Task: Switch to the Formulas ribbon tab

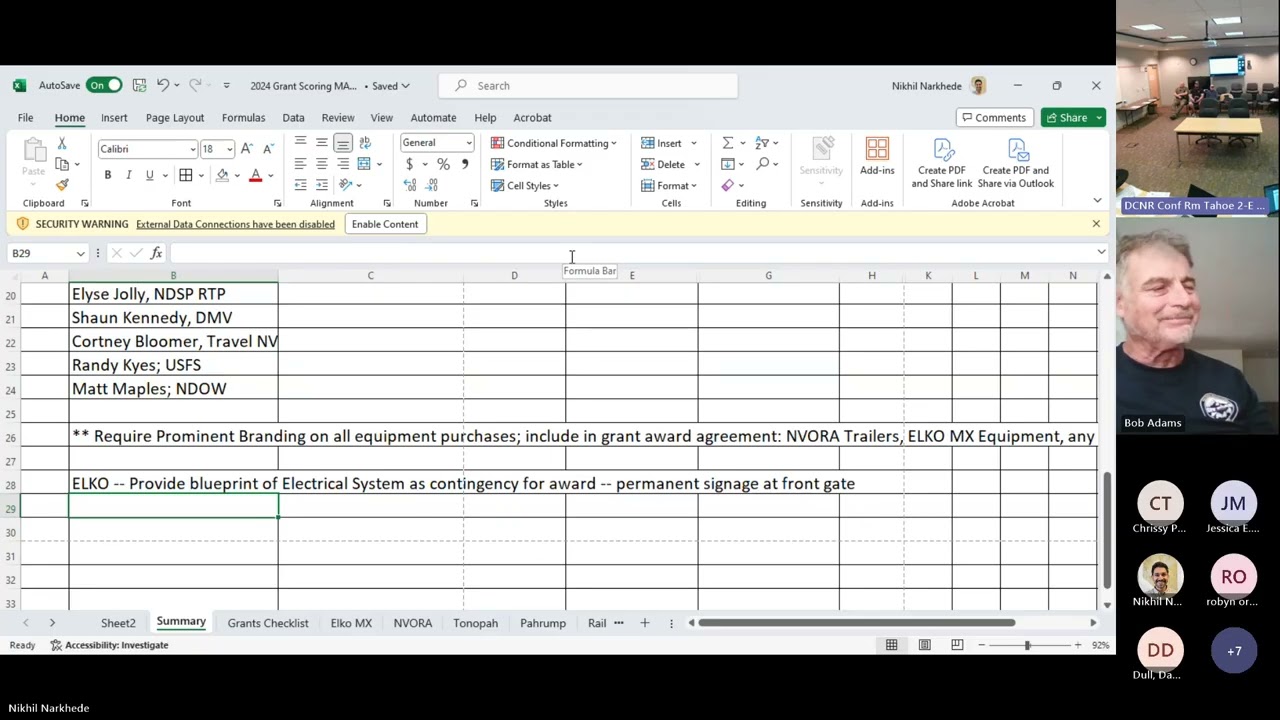Action: tap(244, 117)
